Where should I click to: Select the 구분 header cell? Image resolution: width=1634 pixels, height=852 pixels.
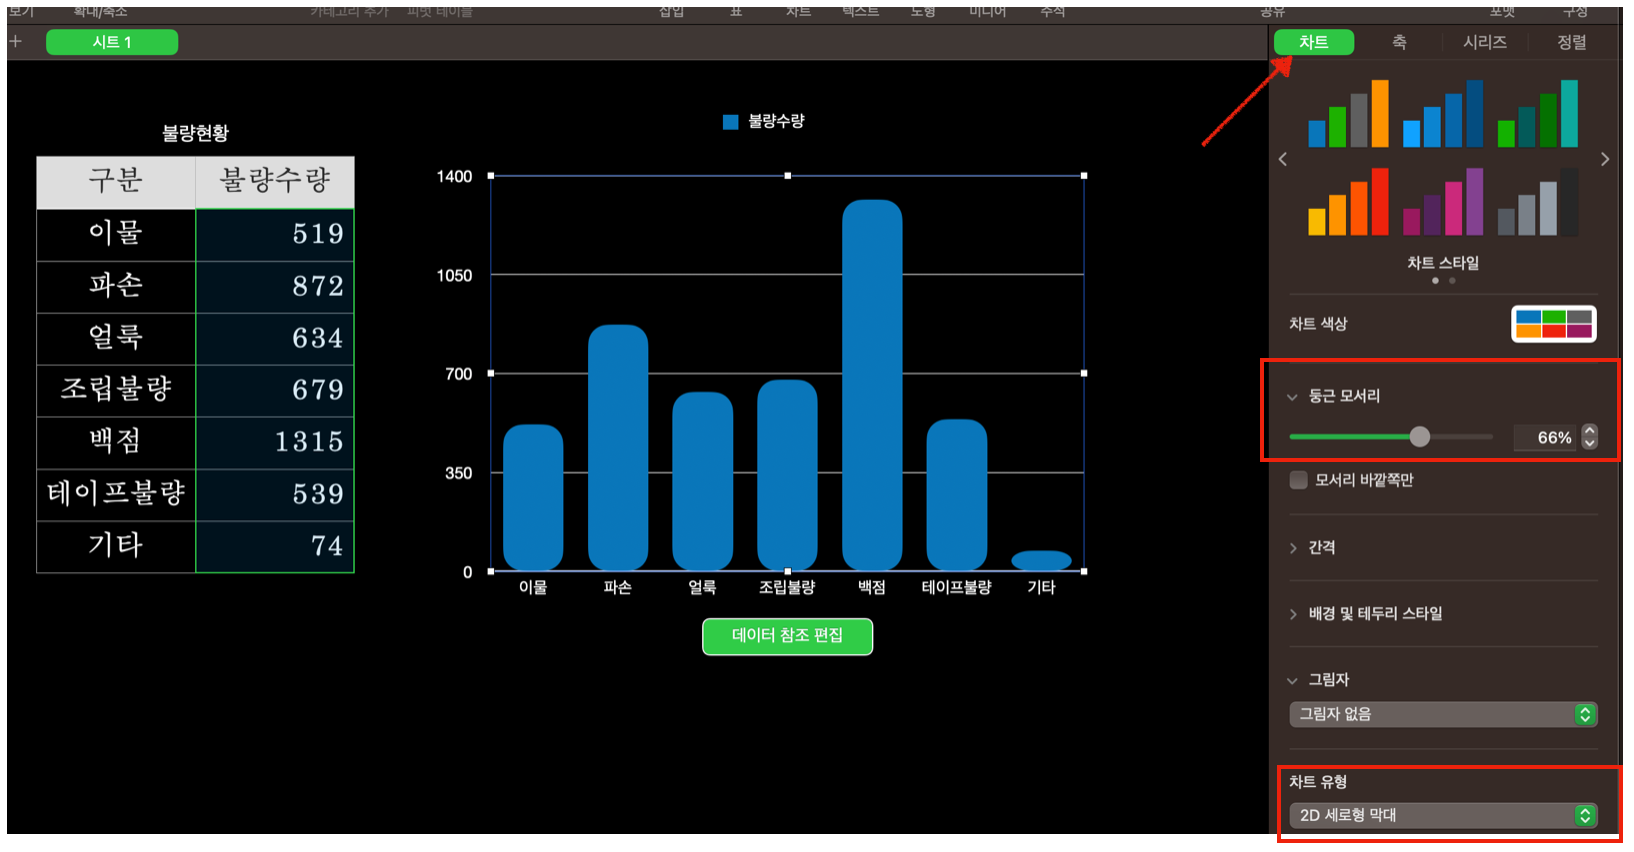(x=116, y=182)
